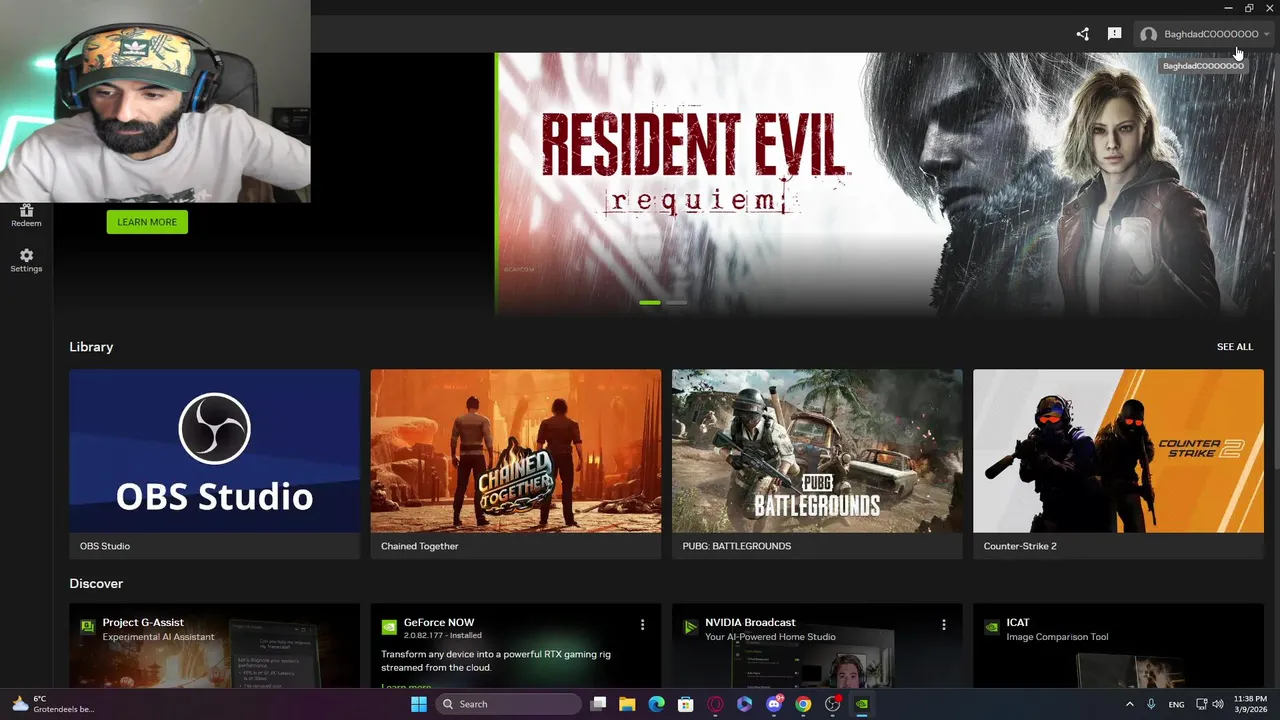Click SEE ALL for Library
Screen dimensions: 1280x720
(1234, 347)
